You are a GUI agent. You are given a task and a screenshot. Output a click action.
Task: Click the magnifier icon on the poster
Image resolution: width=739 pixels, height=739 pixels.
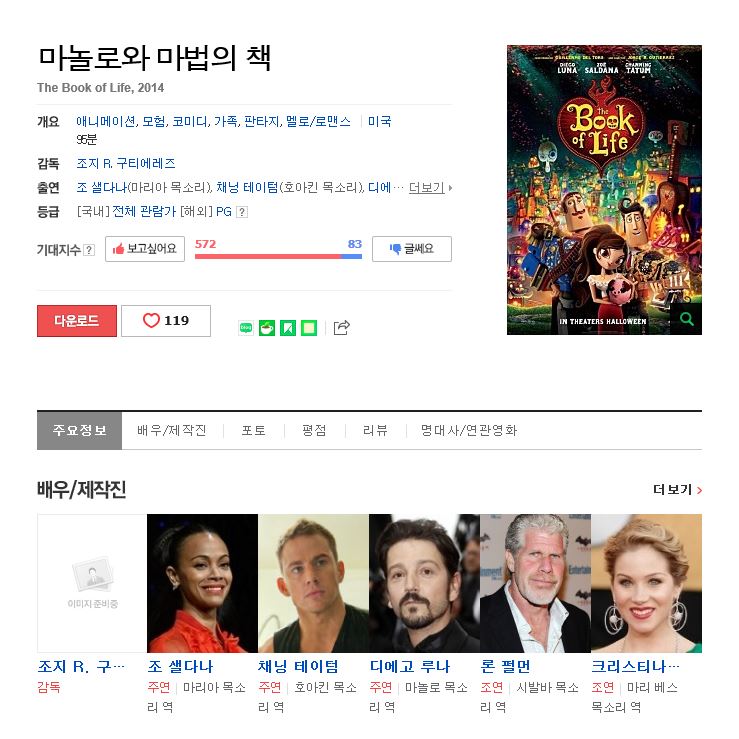(687, 319)
